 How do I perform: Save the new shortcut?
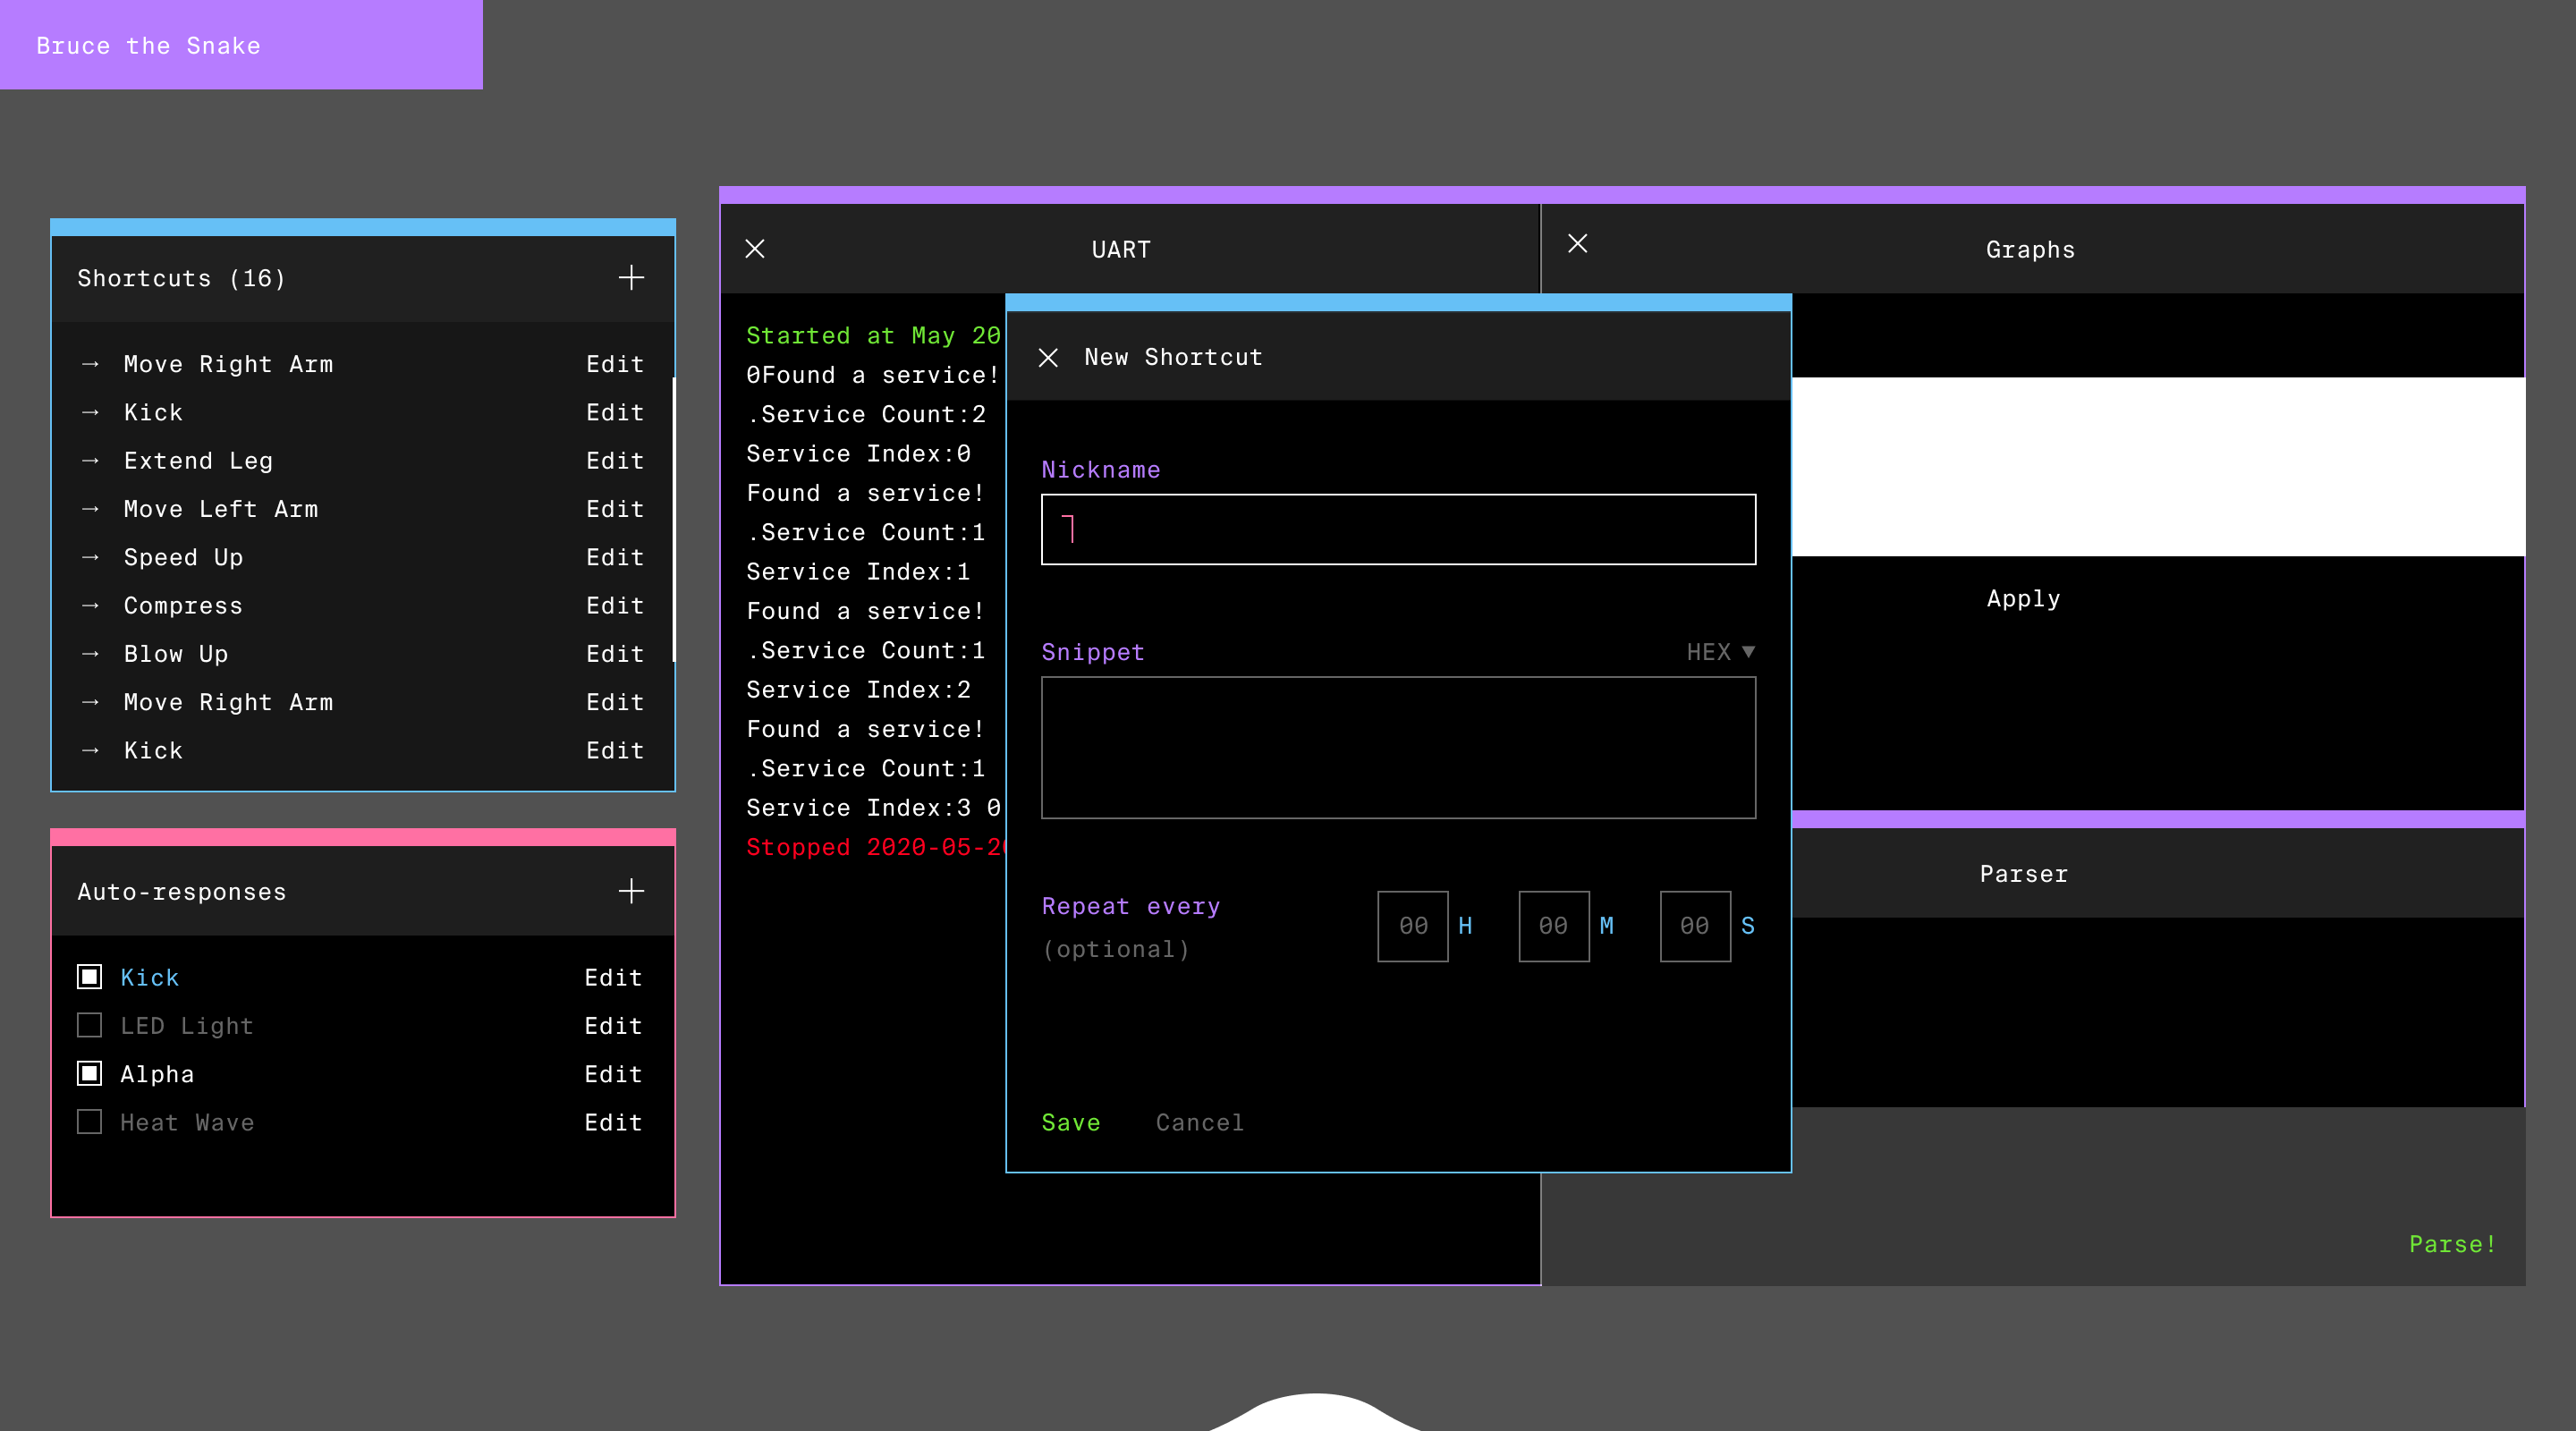pyautogui.click(x=1070, y=1123)
